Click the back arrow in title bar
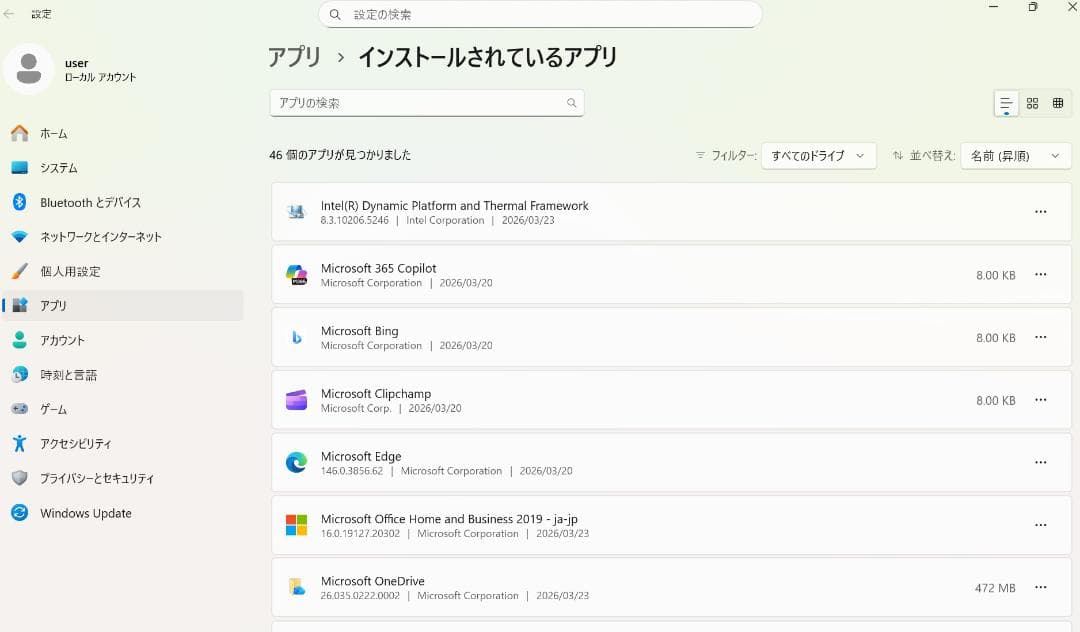The image size is (1080, 632). click(8, 14)
